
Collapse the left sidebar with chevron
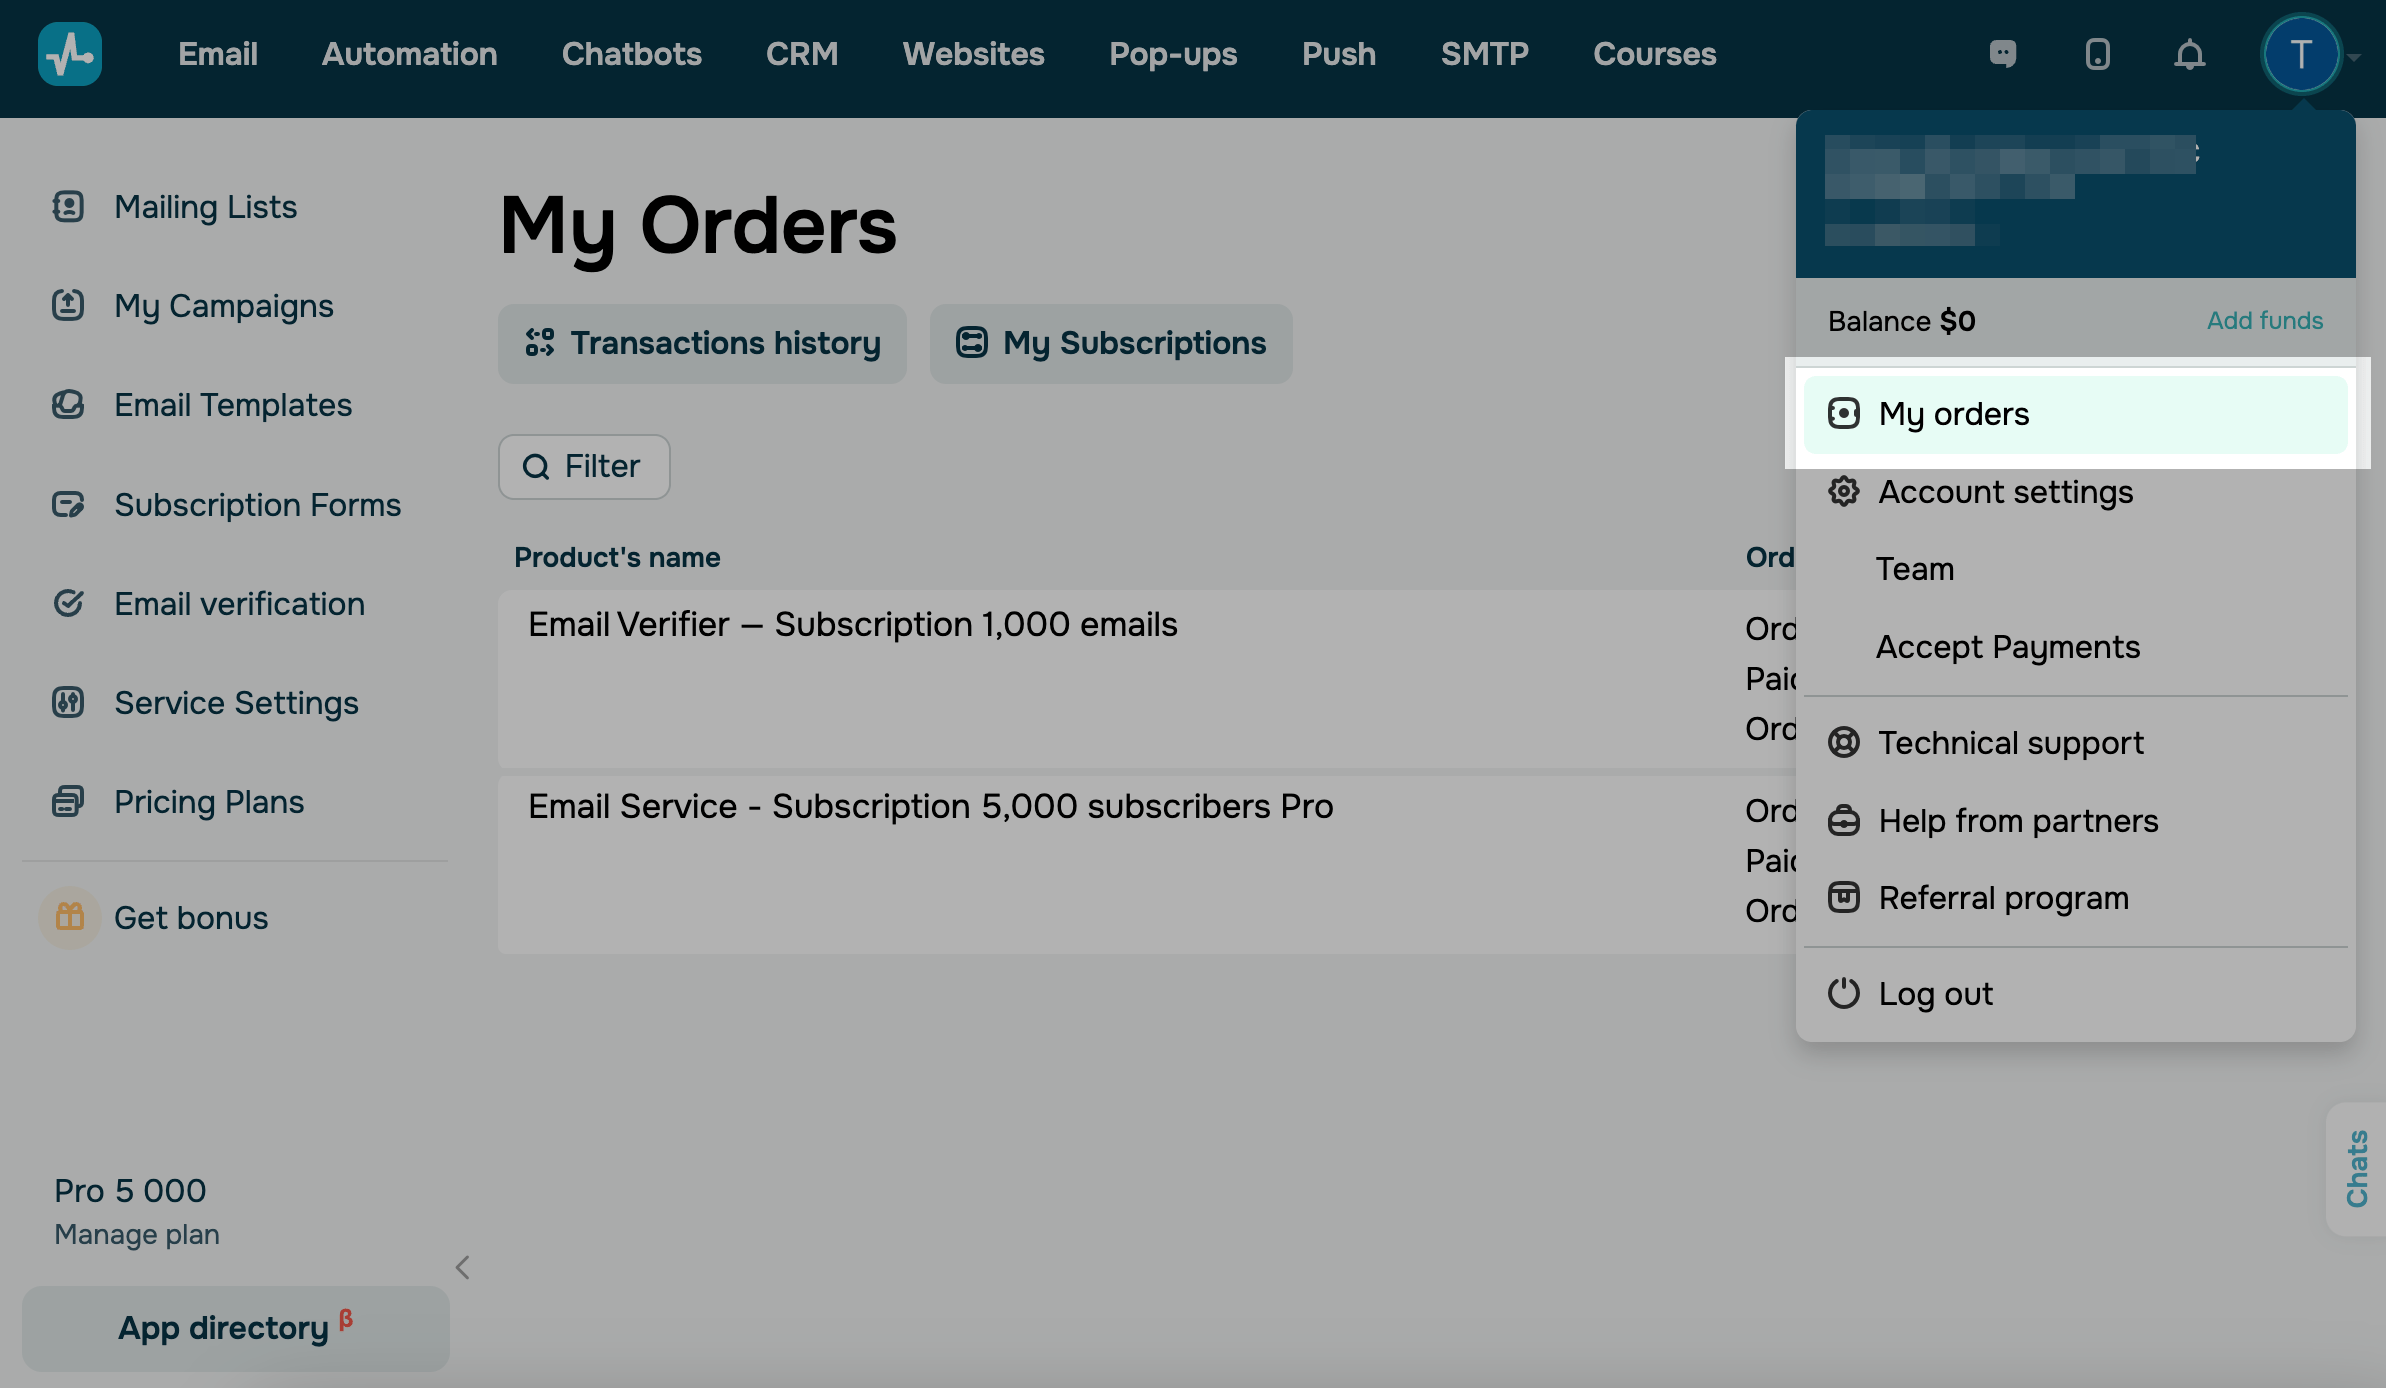point(462,1267)
